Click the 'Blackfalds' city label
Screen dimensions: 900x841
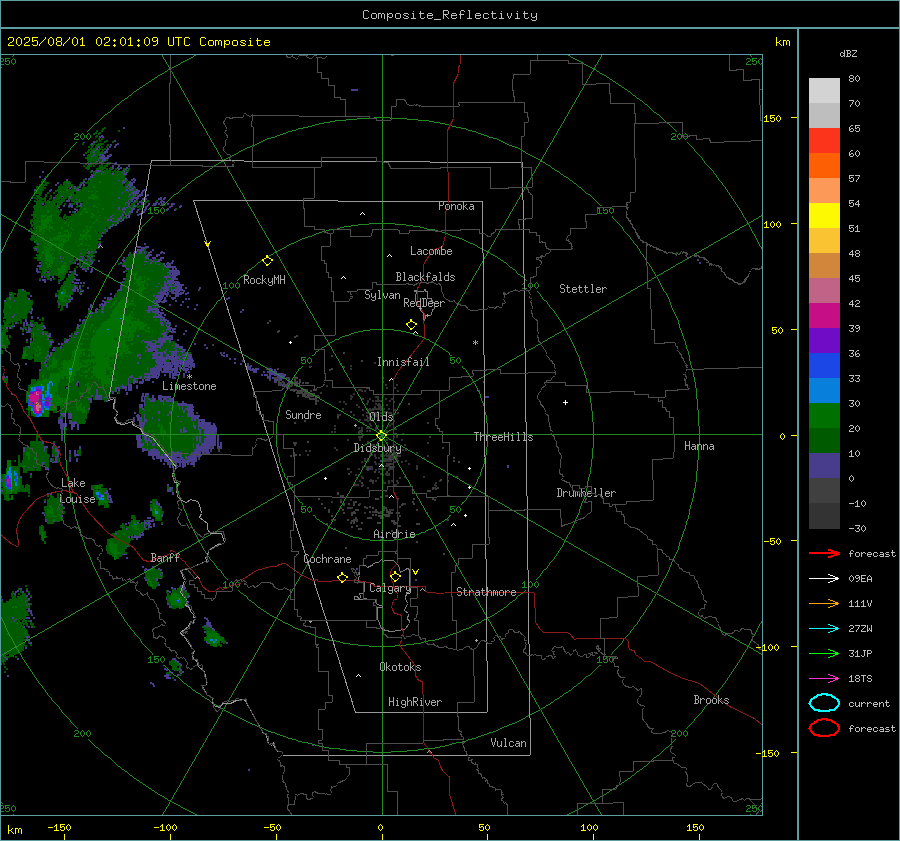coord(425,277)
